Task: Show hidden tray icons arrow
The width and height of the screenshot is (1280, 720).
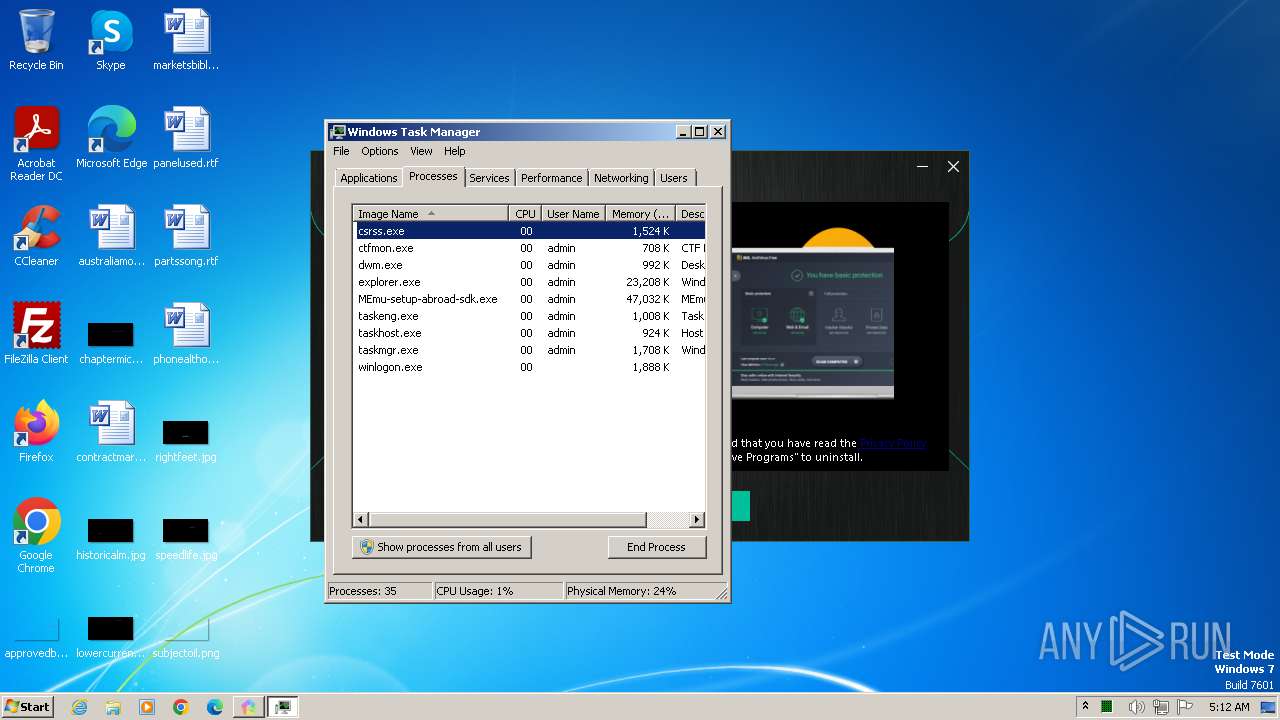Action: coord(1086,706)
